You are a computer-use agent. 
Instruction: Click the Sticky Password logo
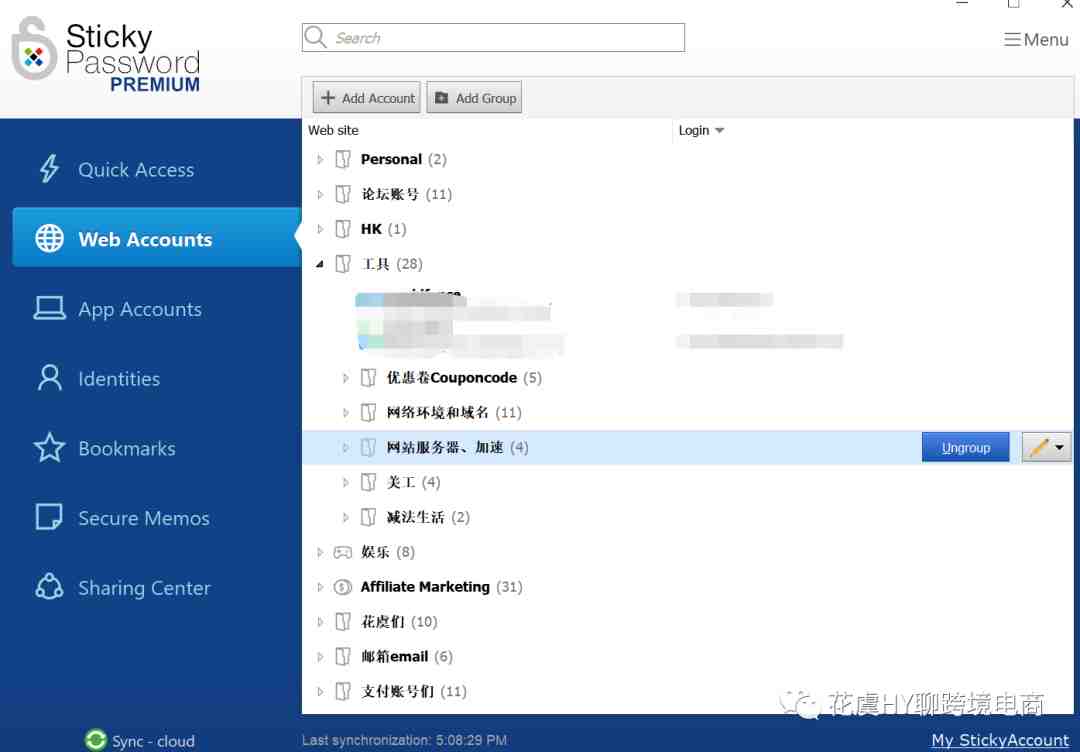[106, 55]
